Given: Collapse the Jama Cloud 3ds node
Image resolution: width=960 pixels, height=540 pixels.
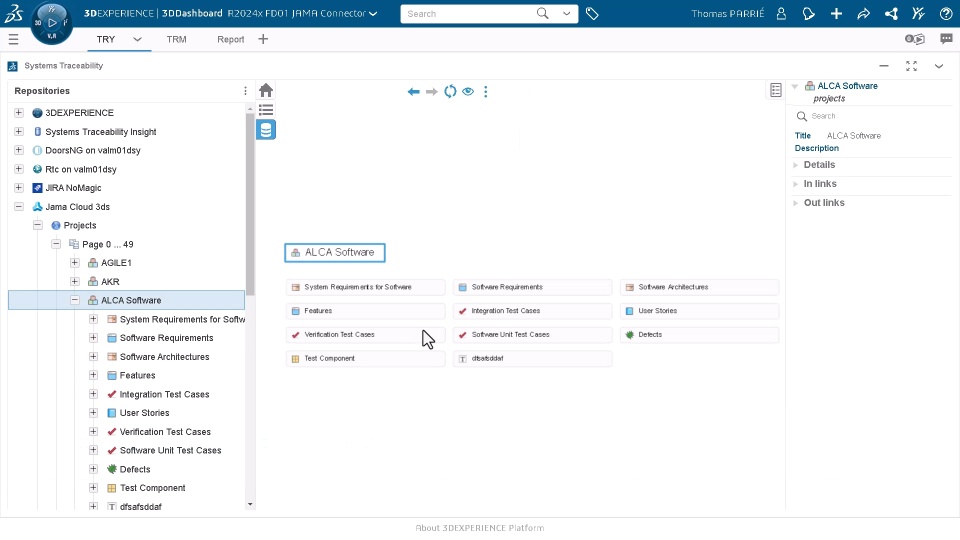Looking at the screenshot, I should tap(19, 207).
